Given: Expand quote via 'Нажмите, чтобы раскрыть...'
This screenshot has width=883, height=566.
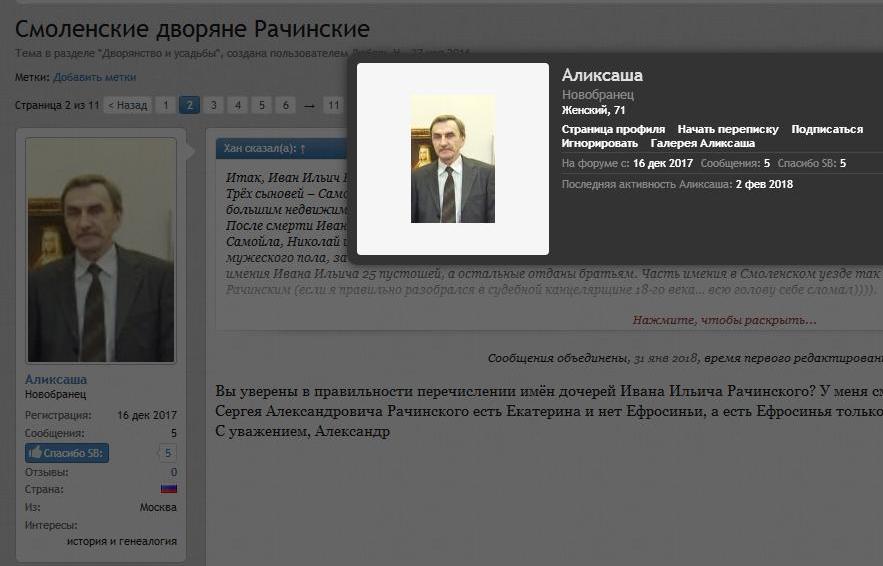Looking at the screenshot, I should (724, 320).
